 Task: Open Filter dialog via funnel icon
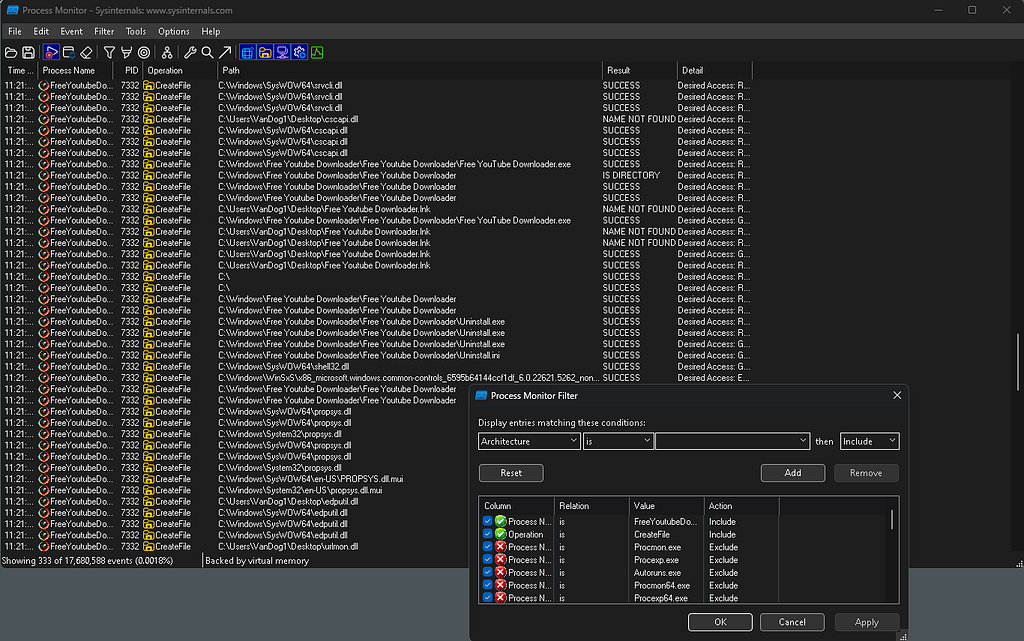point(109,53)
